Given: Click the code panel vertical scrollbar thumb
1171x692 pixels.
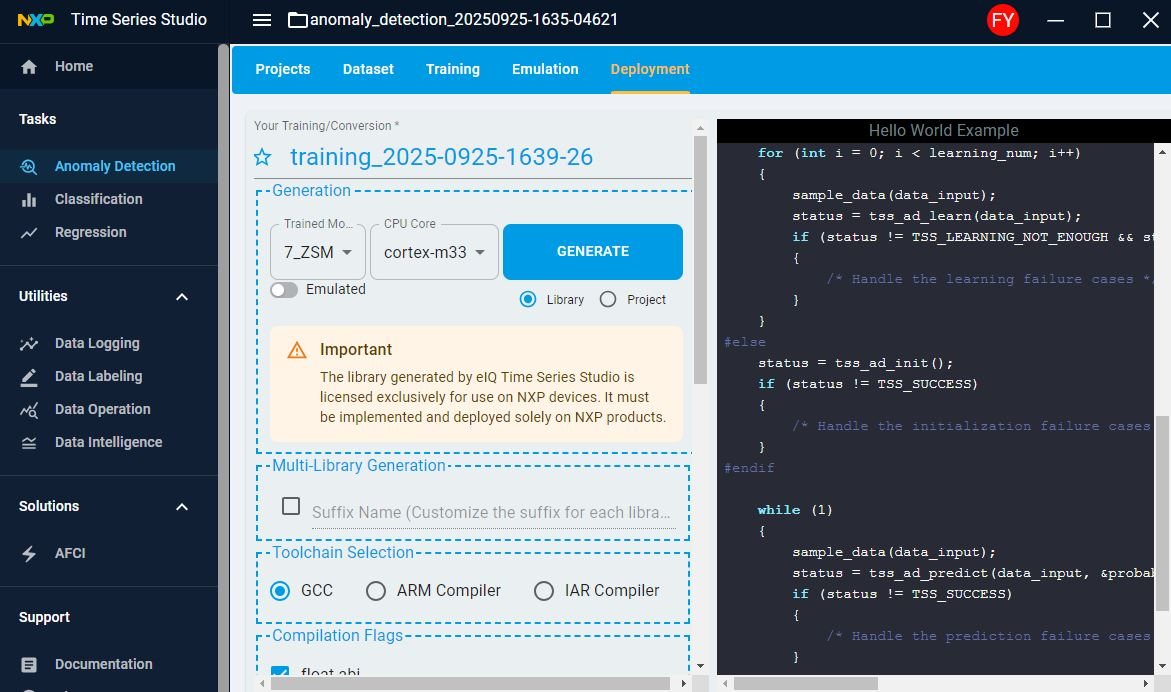Looking at the screenshot, I should click(1162, 513).
